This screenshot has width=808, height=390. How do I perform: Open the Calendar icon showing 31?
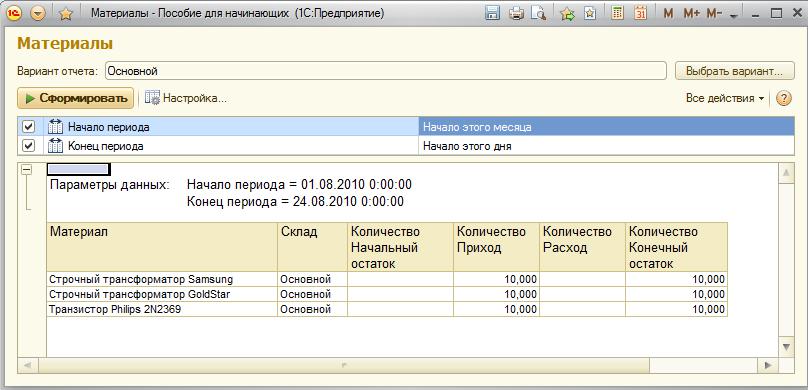pos(641,14)
